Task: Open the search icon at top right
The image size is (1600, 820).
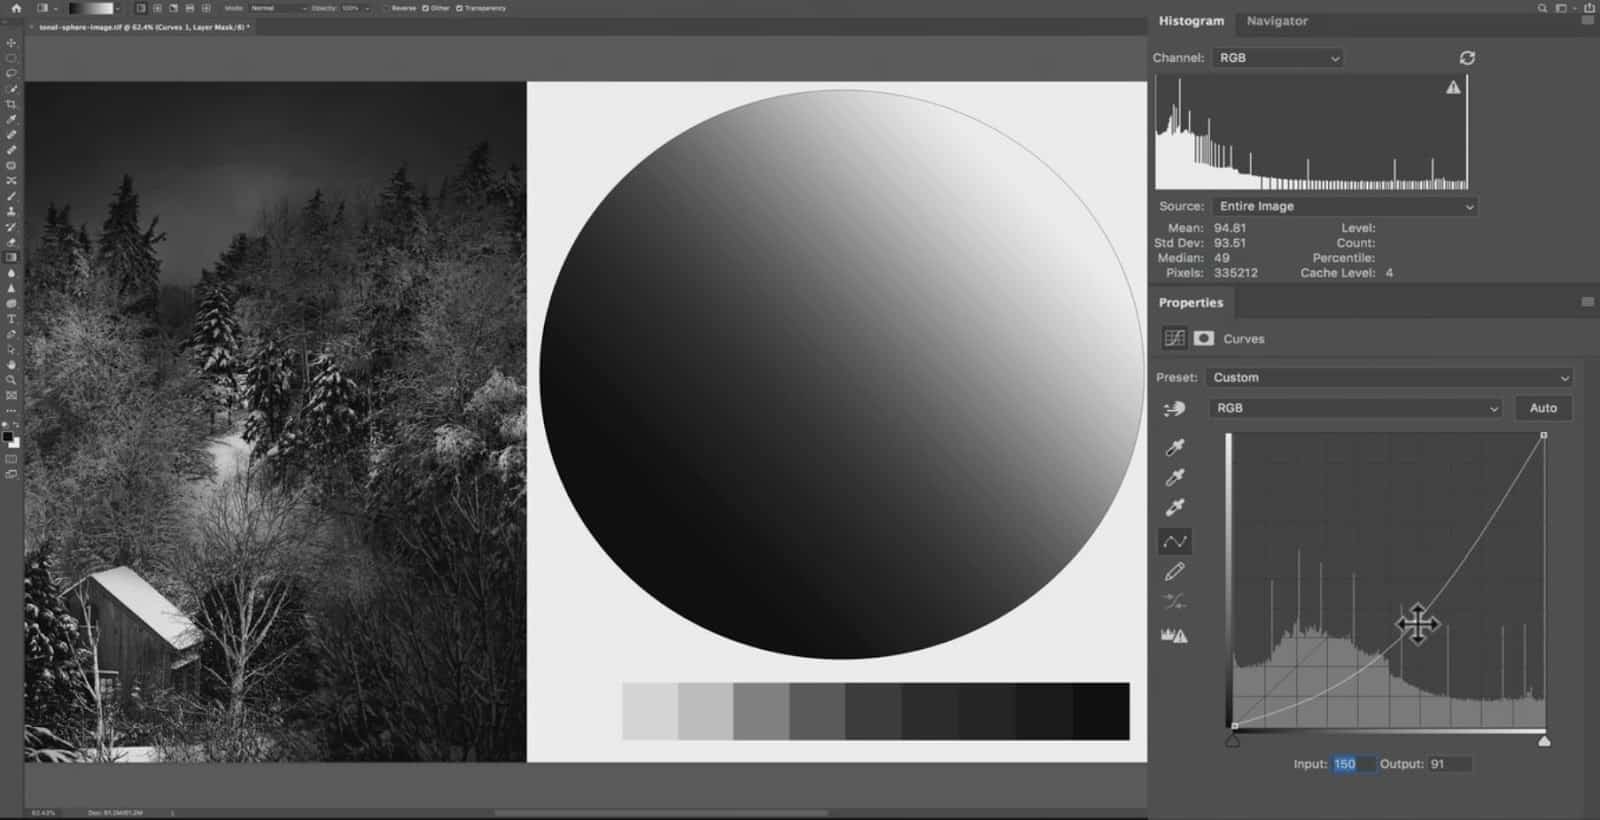Action: (x=1542, y=8)
